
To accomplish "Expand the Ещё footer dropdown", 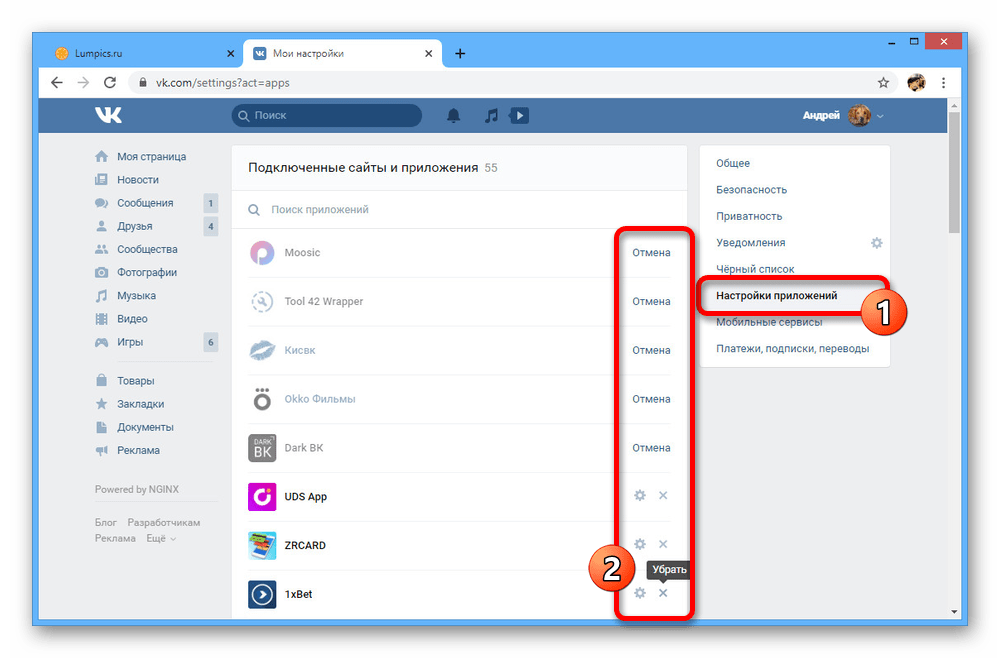I will point(161,538).
